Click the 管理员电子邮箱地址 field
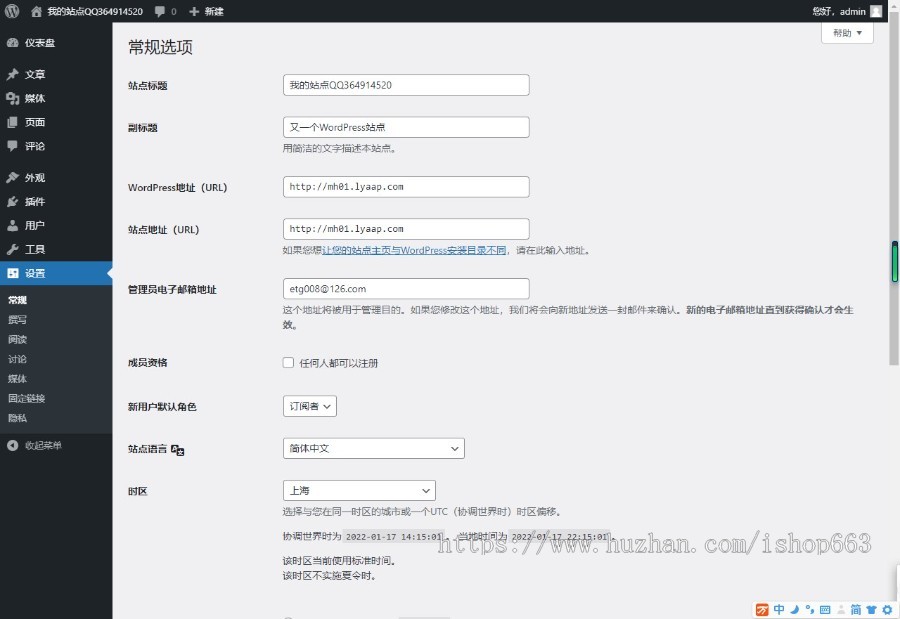The width and height of the screenshot is (900, 619). point(406,288)
